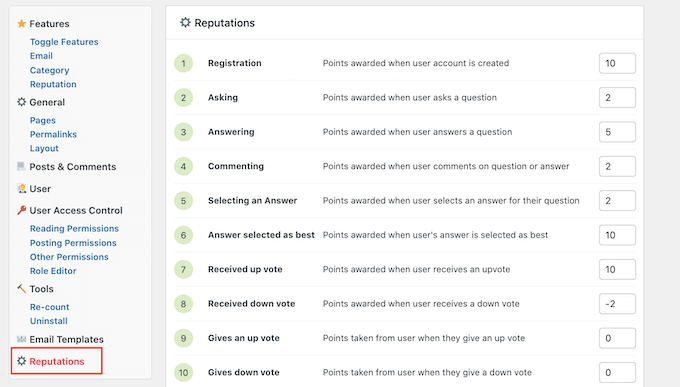Go to Toggle Features link
The width and height of the screenshot is (680, 387).
tap(64, 42)
